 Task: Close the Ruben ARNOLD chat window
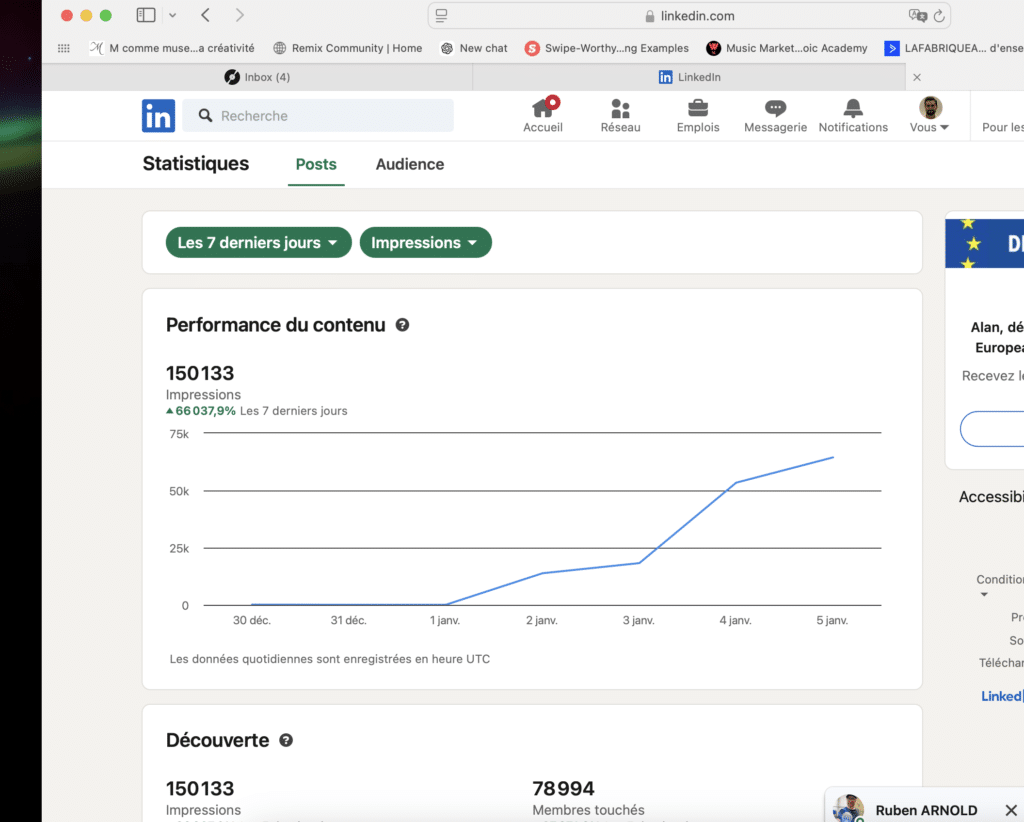pyautogui.click(x=1010, y=810)
